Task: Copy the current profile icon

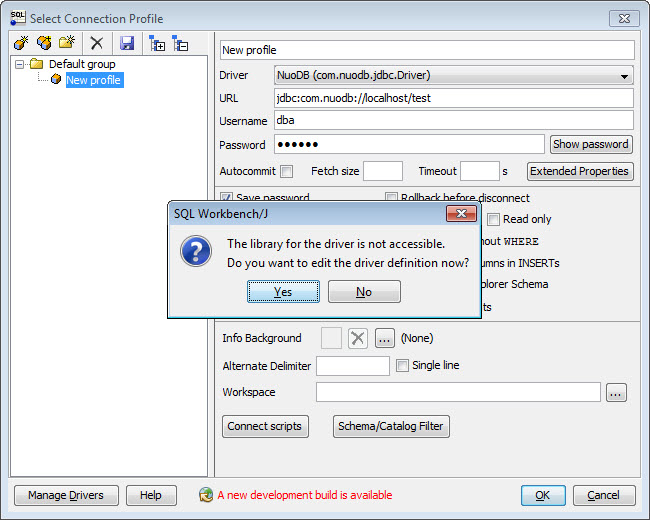Action: coord(44,43)
